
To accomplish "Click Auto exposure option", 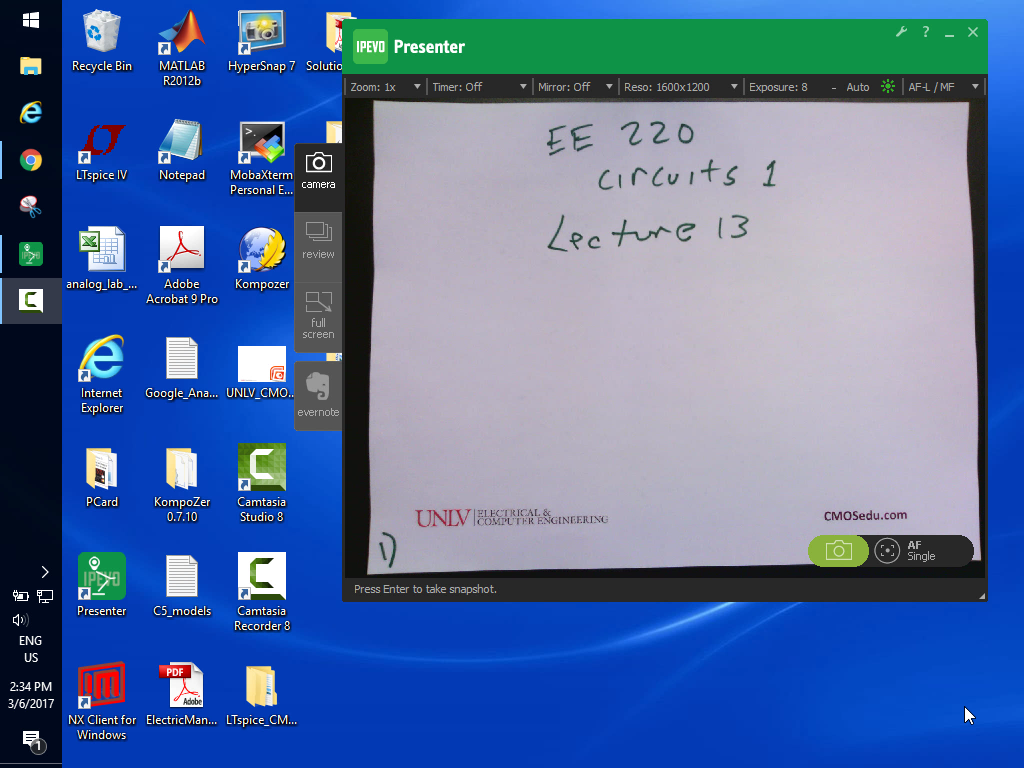I will 857,87.
